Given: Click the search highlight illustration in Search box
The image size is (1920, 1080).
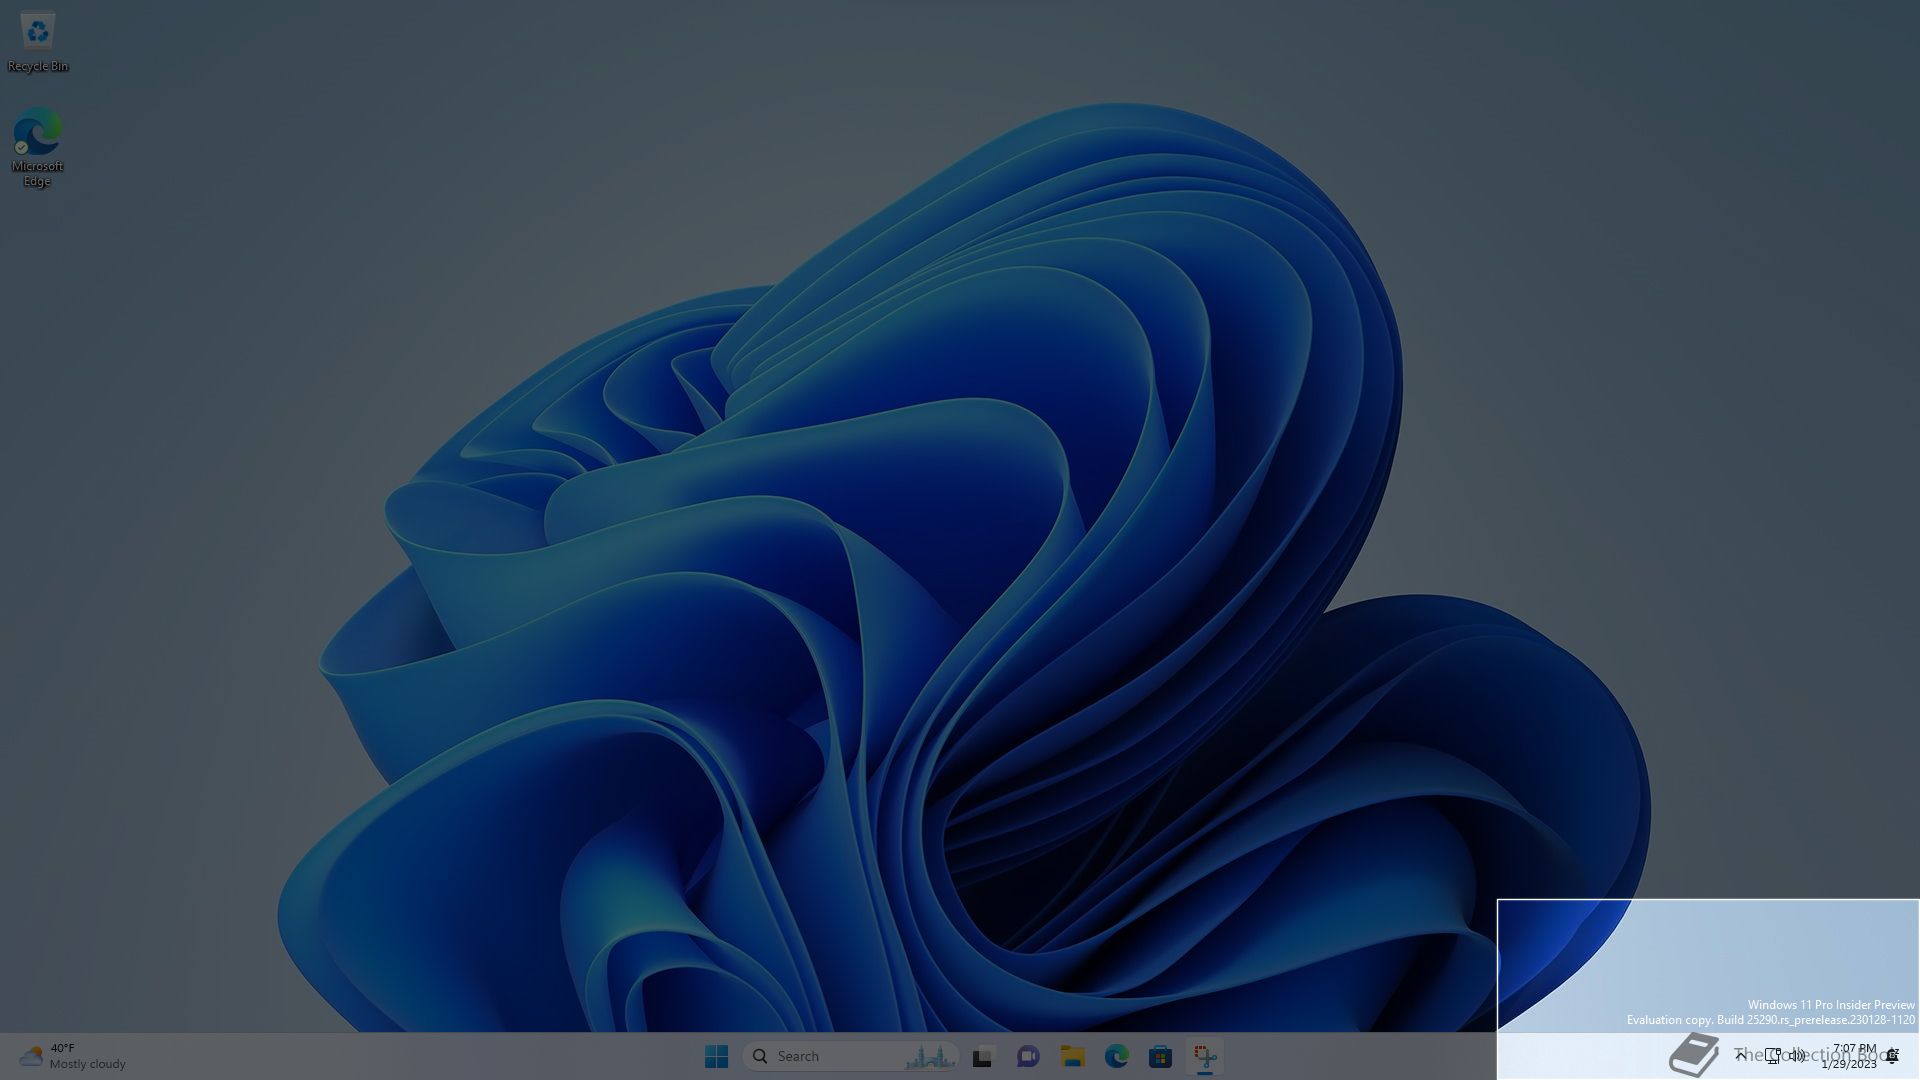Looking at the screenshot, I should [928, 1056].
